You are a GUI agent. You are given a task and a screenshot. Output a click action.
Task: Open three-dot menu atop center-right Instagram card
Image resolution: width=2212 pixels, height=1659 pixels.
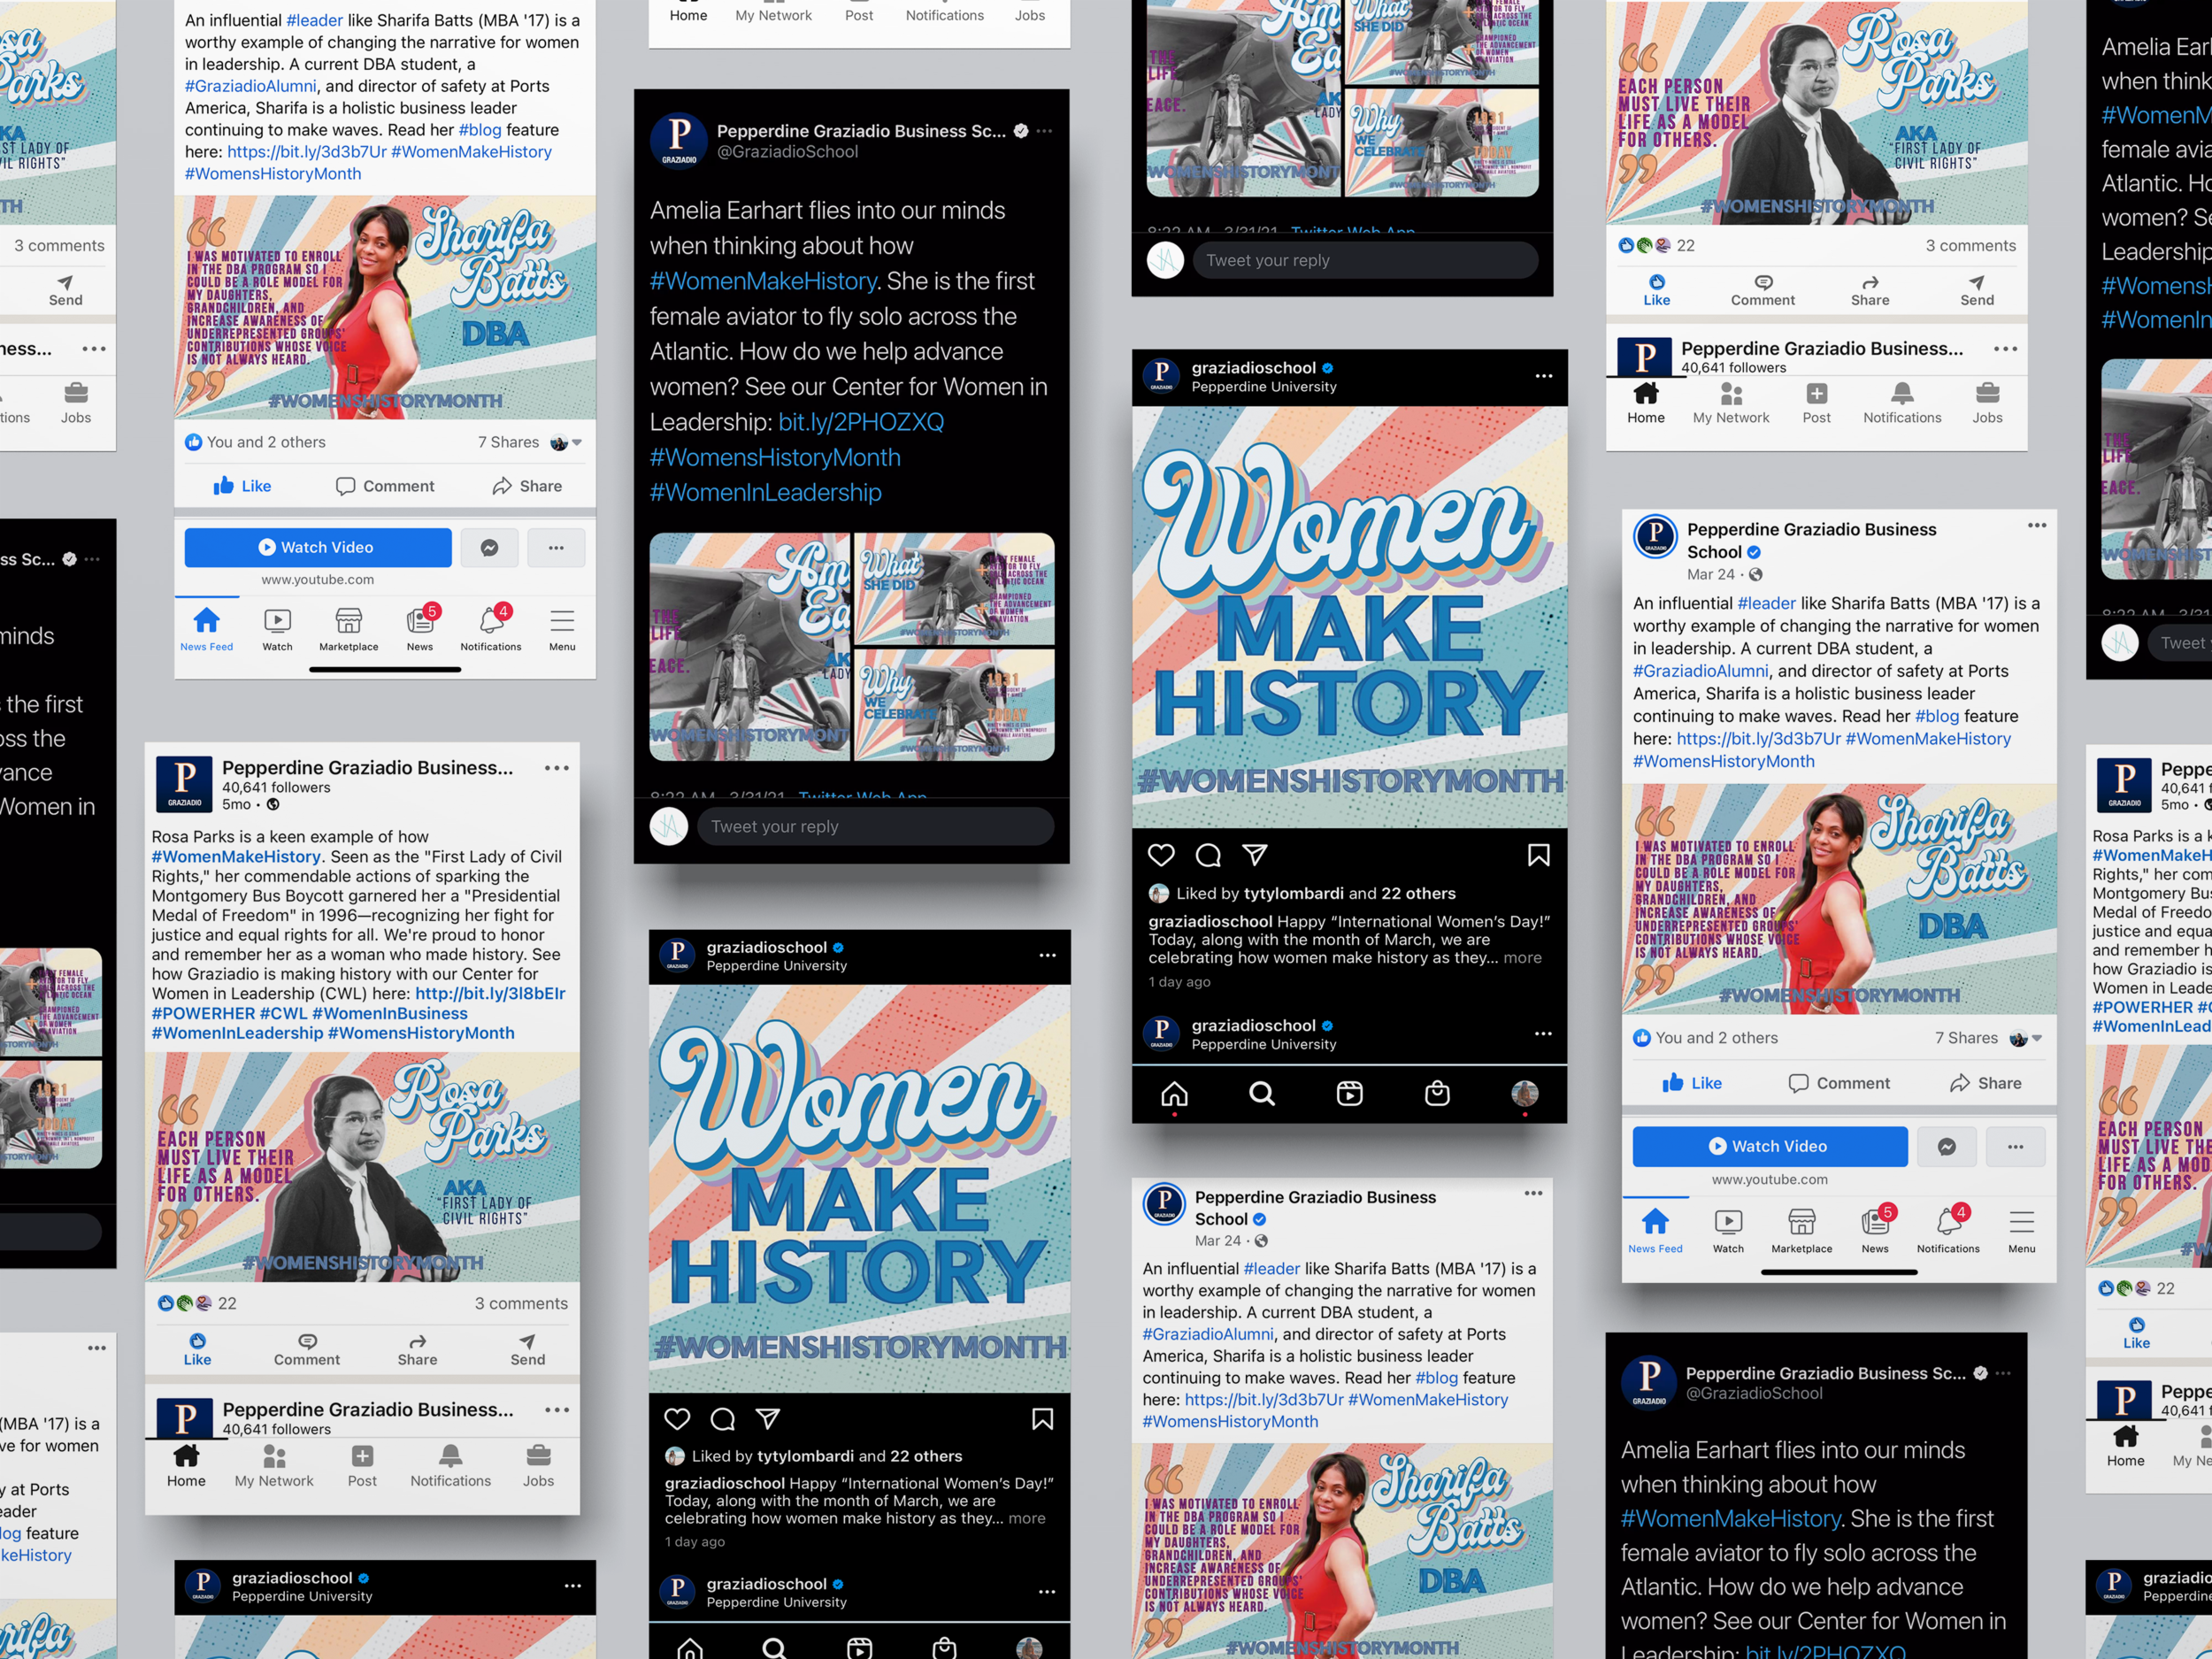coord(1544,376)
